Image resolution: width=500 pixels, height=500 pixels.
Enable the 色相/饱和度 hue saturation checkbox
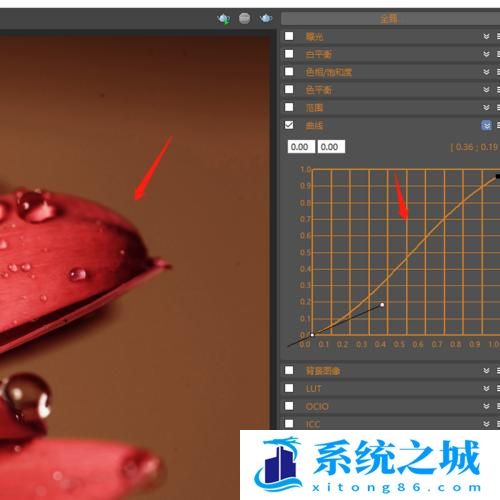click(289, 72)
